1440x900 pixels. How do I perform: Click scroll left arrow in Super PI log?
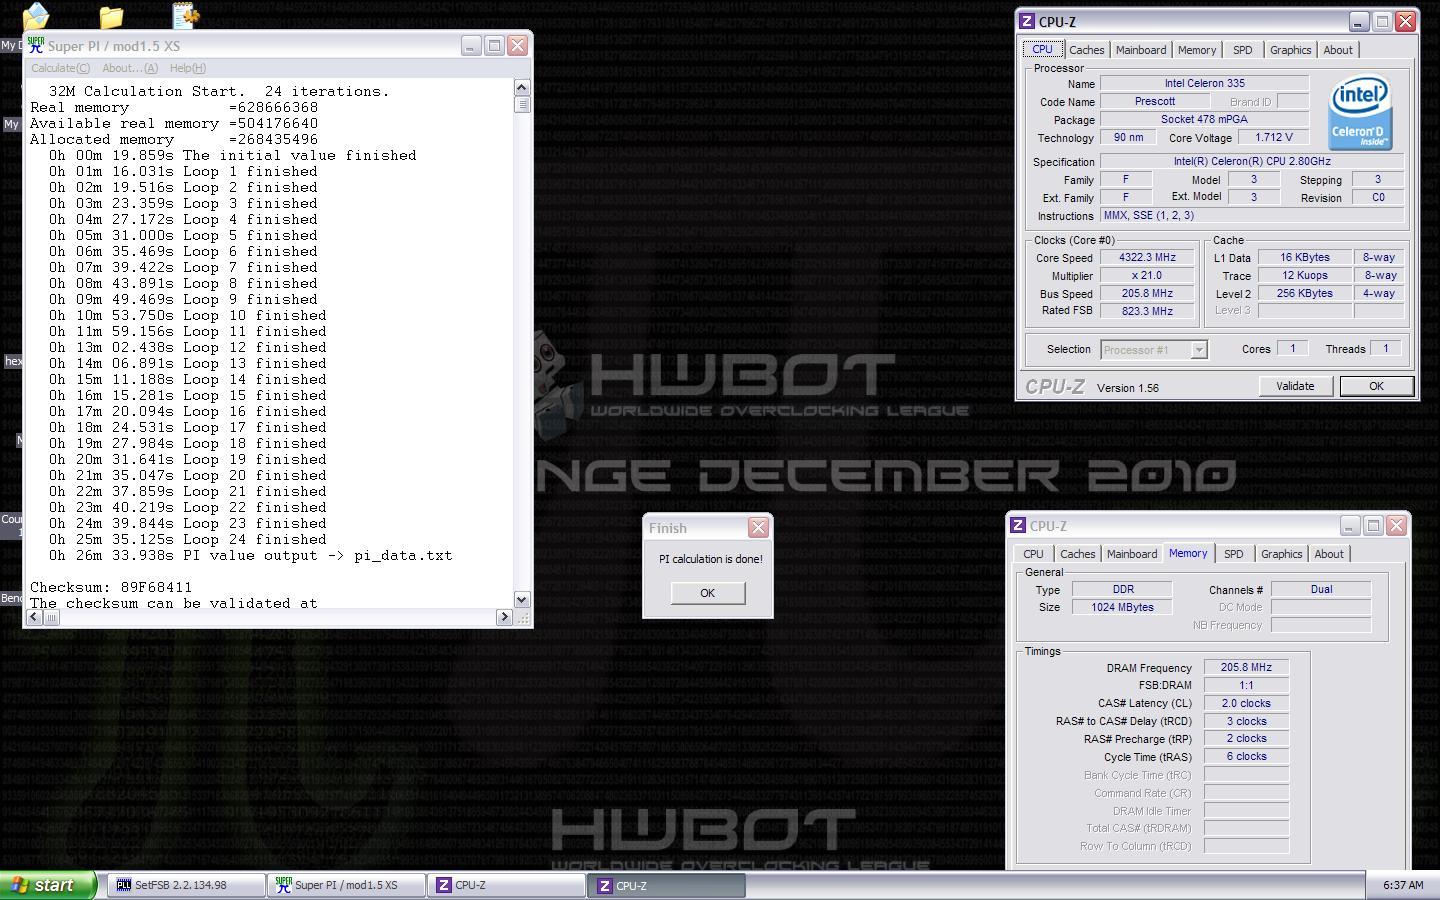tap(34, 617)
